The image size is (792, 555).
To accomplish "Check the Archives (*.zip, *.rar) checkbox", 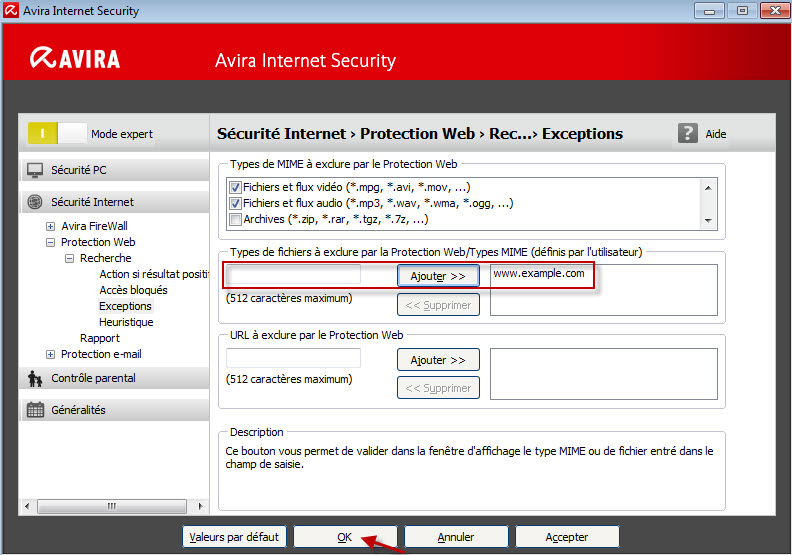I will coord(235,220).
